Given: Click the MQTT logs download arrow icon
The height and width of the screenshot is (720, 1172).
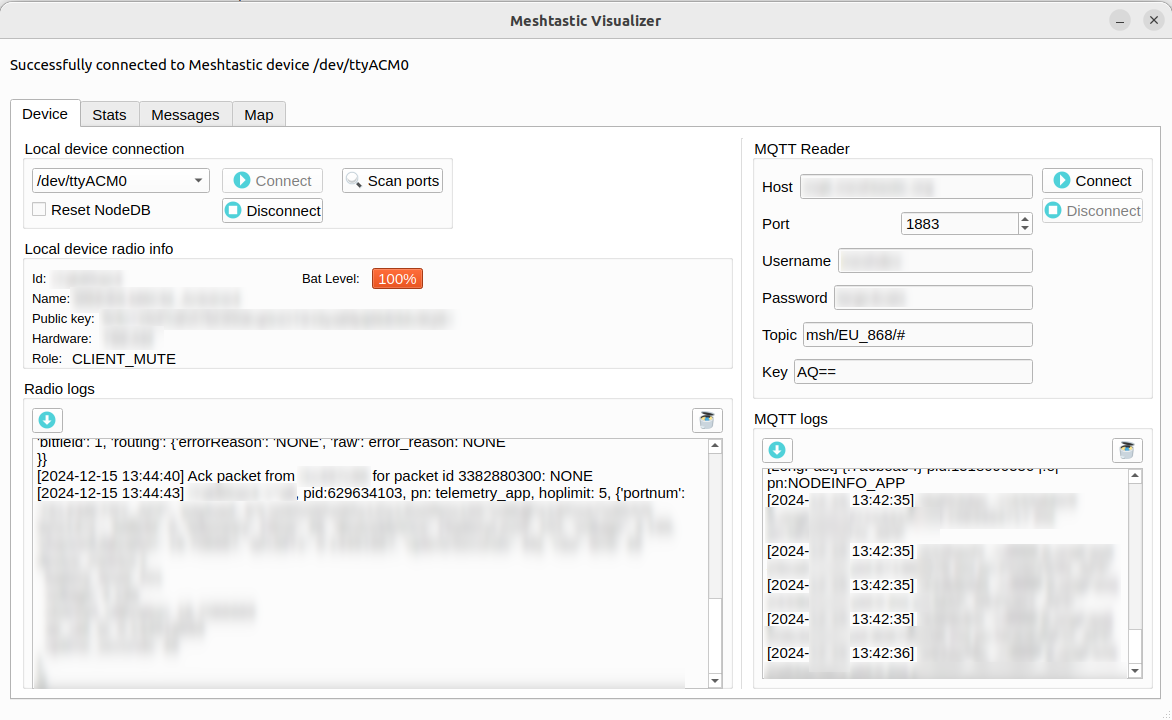Looking at the screenshot, I should tap(777, 450).
